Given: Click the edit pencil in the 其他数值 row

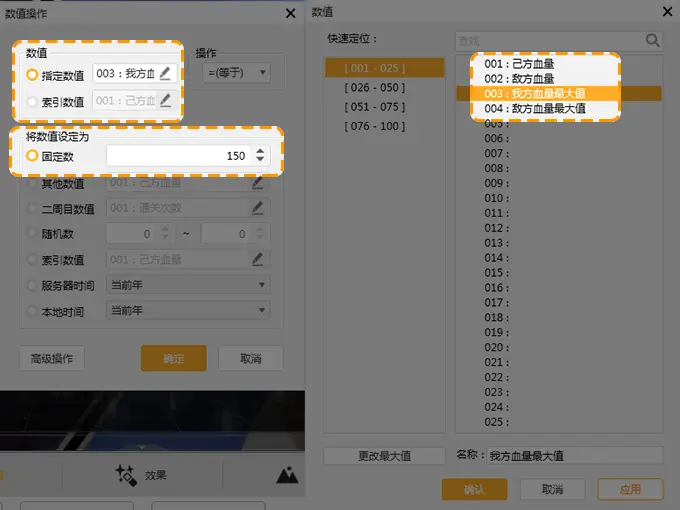Looking at the screenshot, I should pos(259,183).
